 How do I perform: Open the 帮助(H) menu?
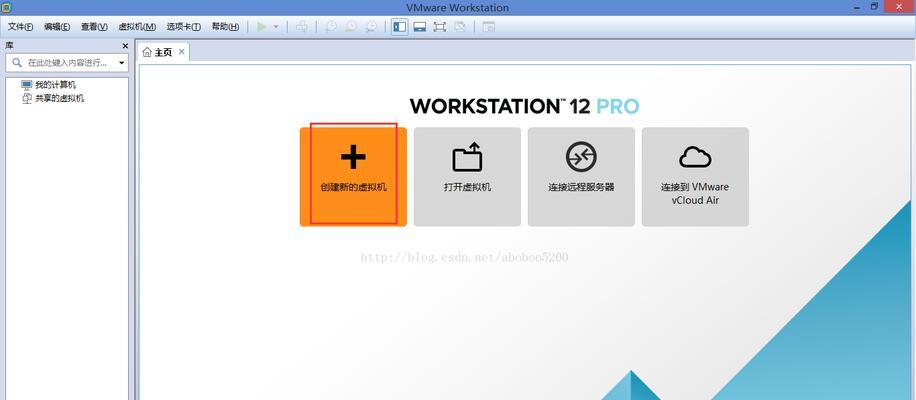[225, 27]
